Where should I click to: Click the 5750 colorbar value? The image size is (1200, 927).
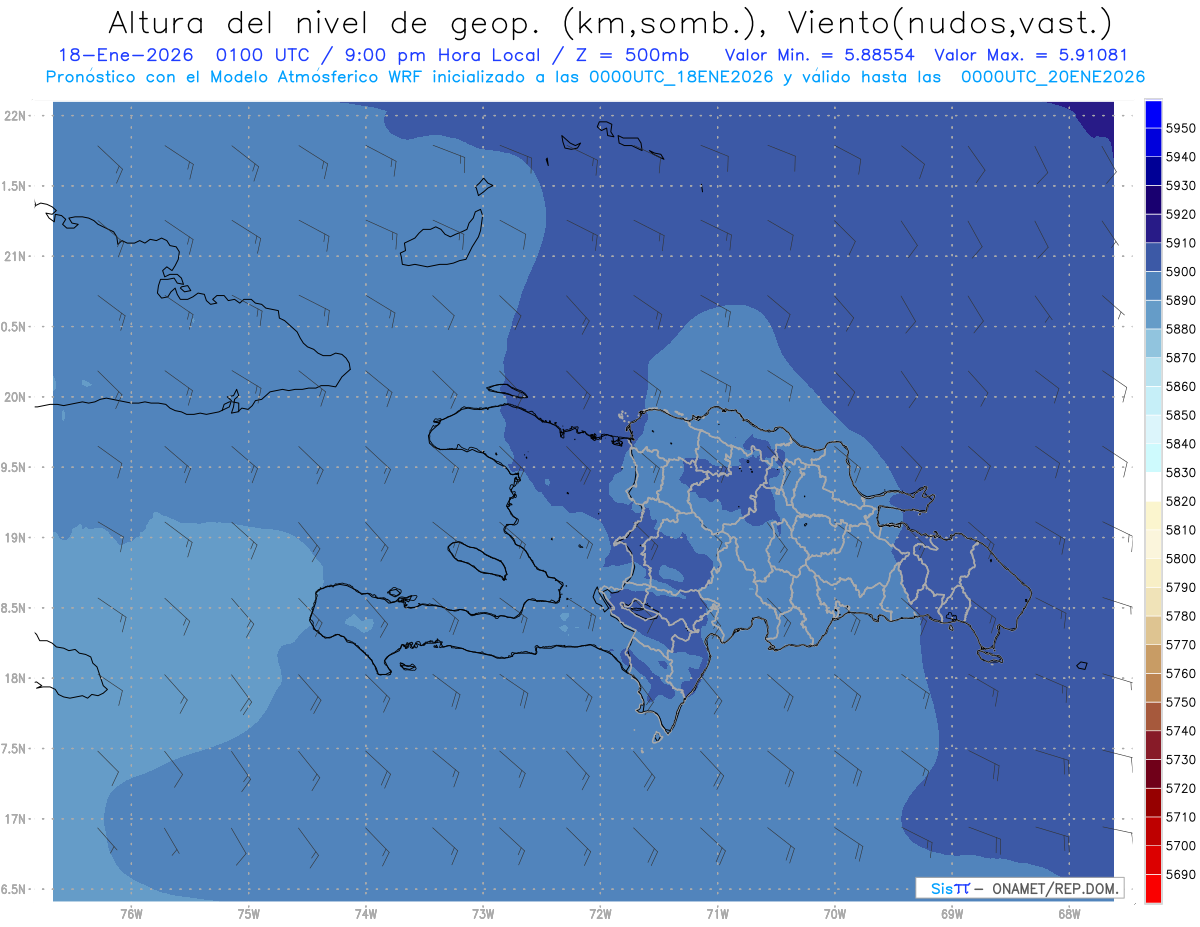click(x=1180, y=702)
